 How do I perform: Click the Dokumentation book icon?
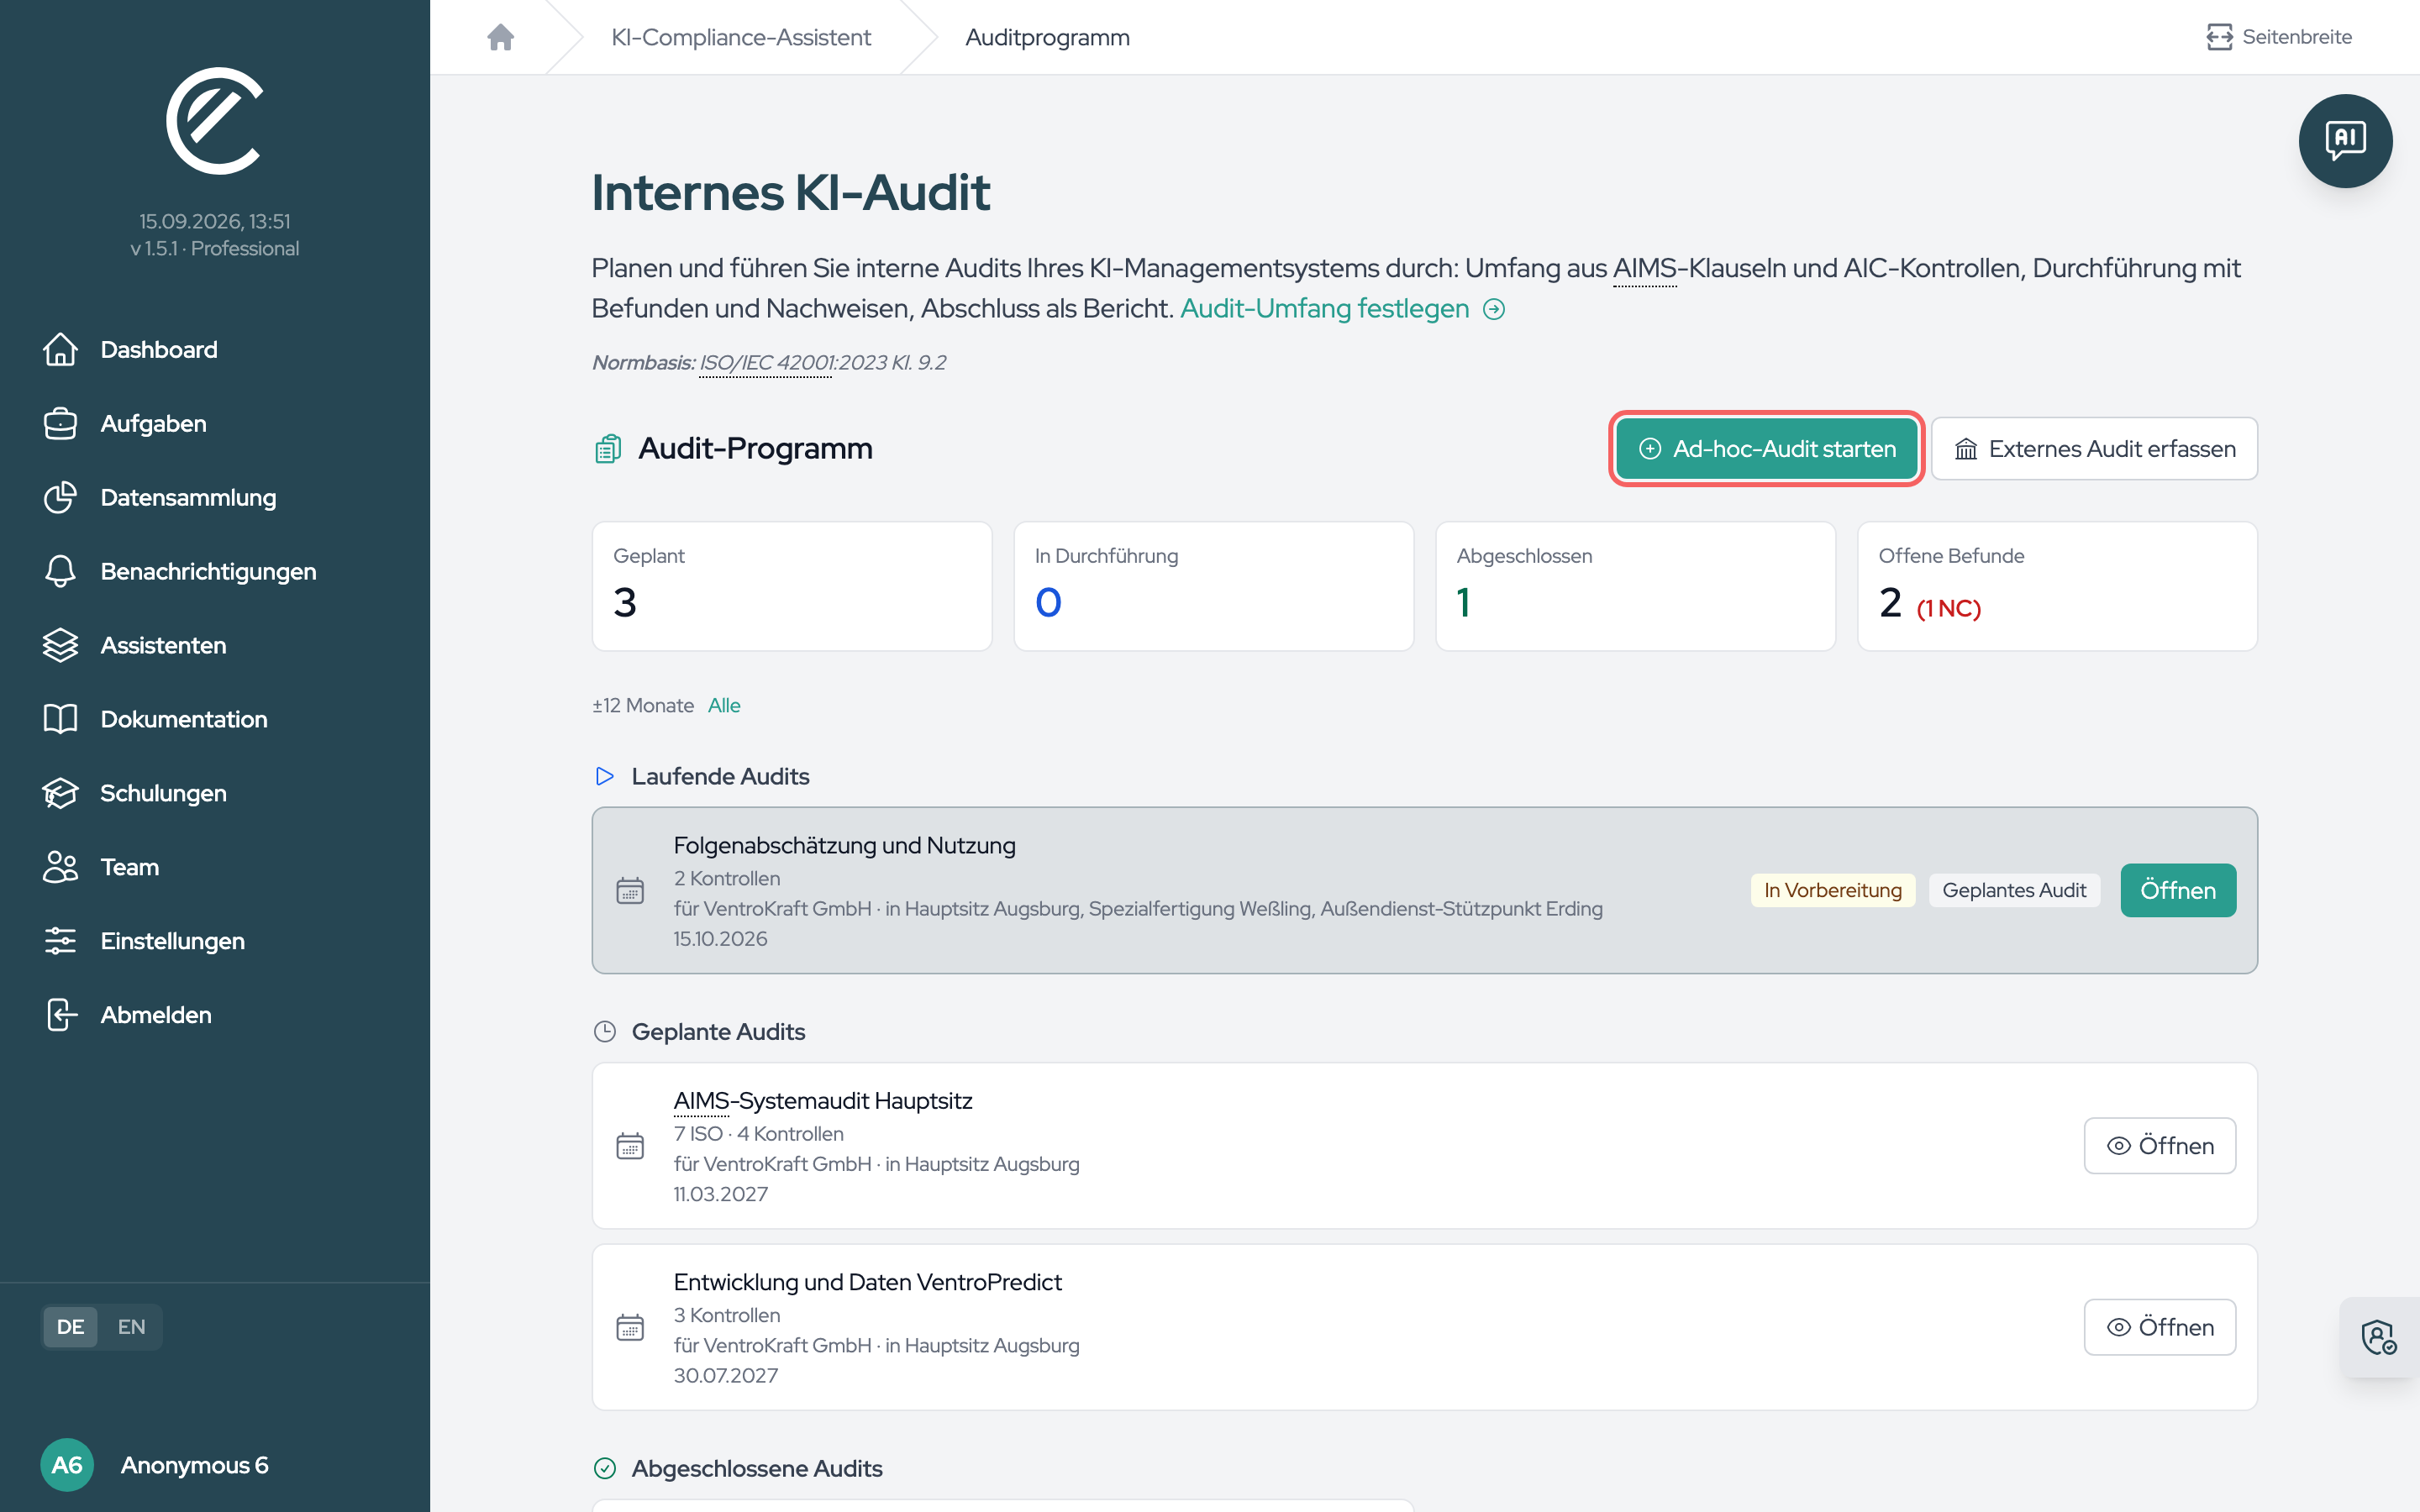[60, 719]
